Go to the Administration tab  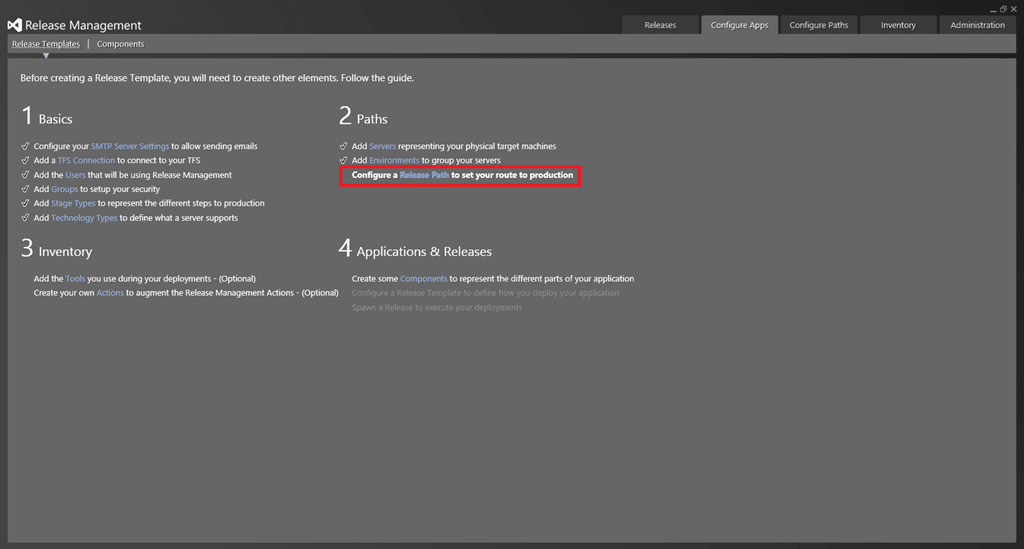pos(978,25)
